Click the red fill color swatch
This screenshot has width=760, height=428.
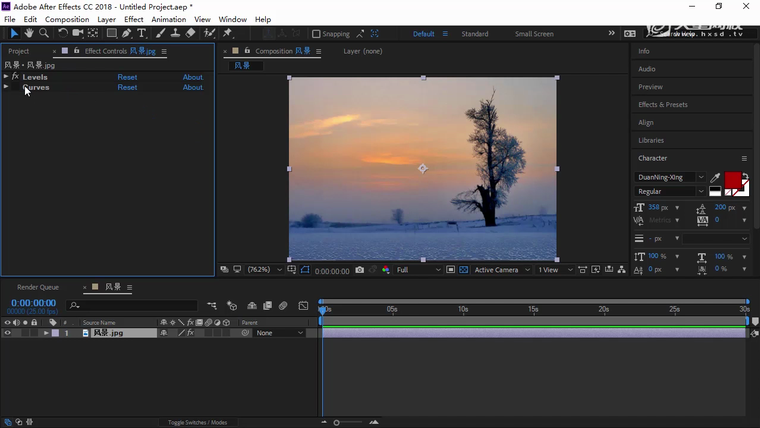coord(732,180)
